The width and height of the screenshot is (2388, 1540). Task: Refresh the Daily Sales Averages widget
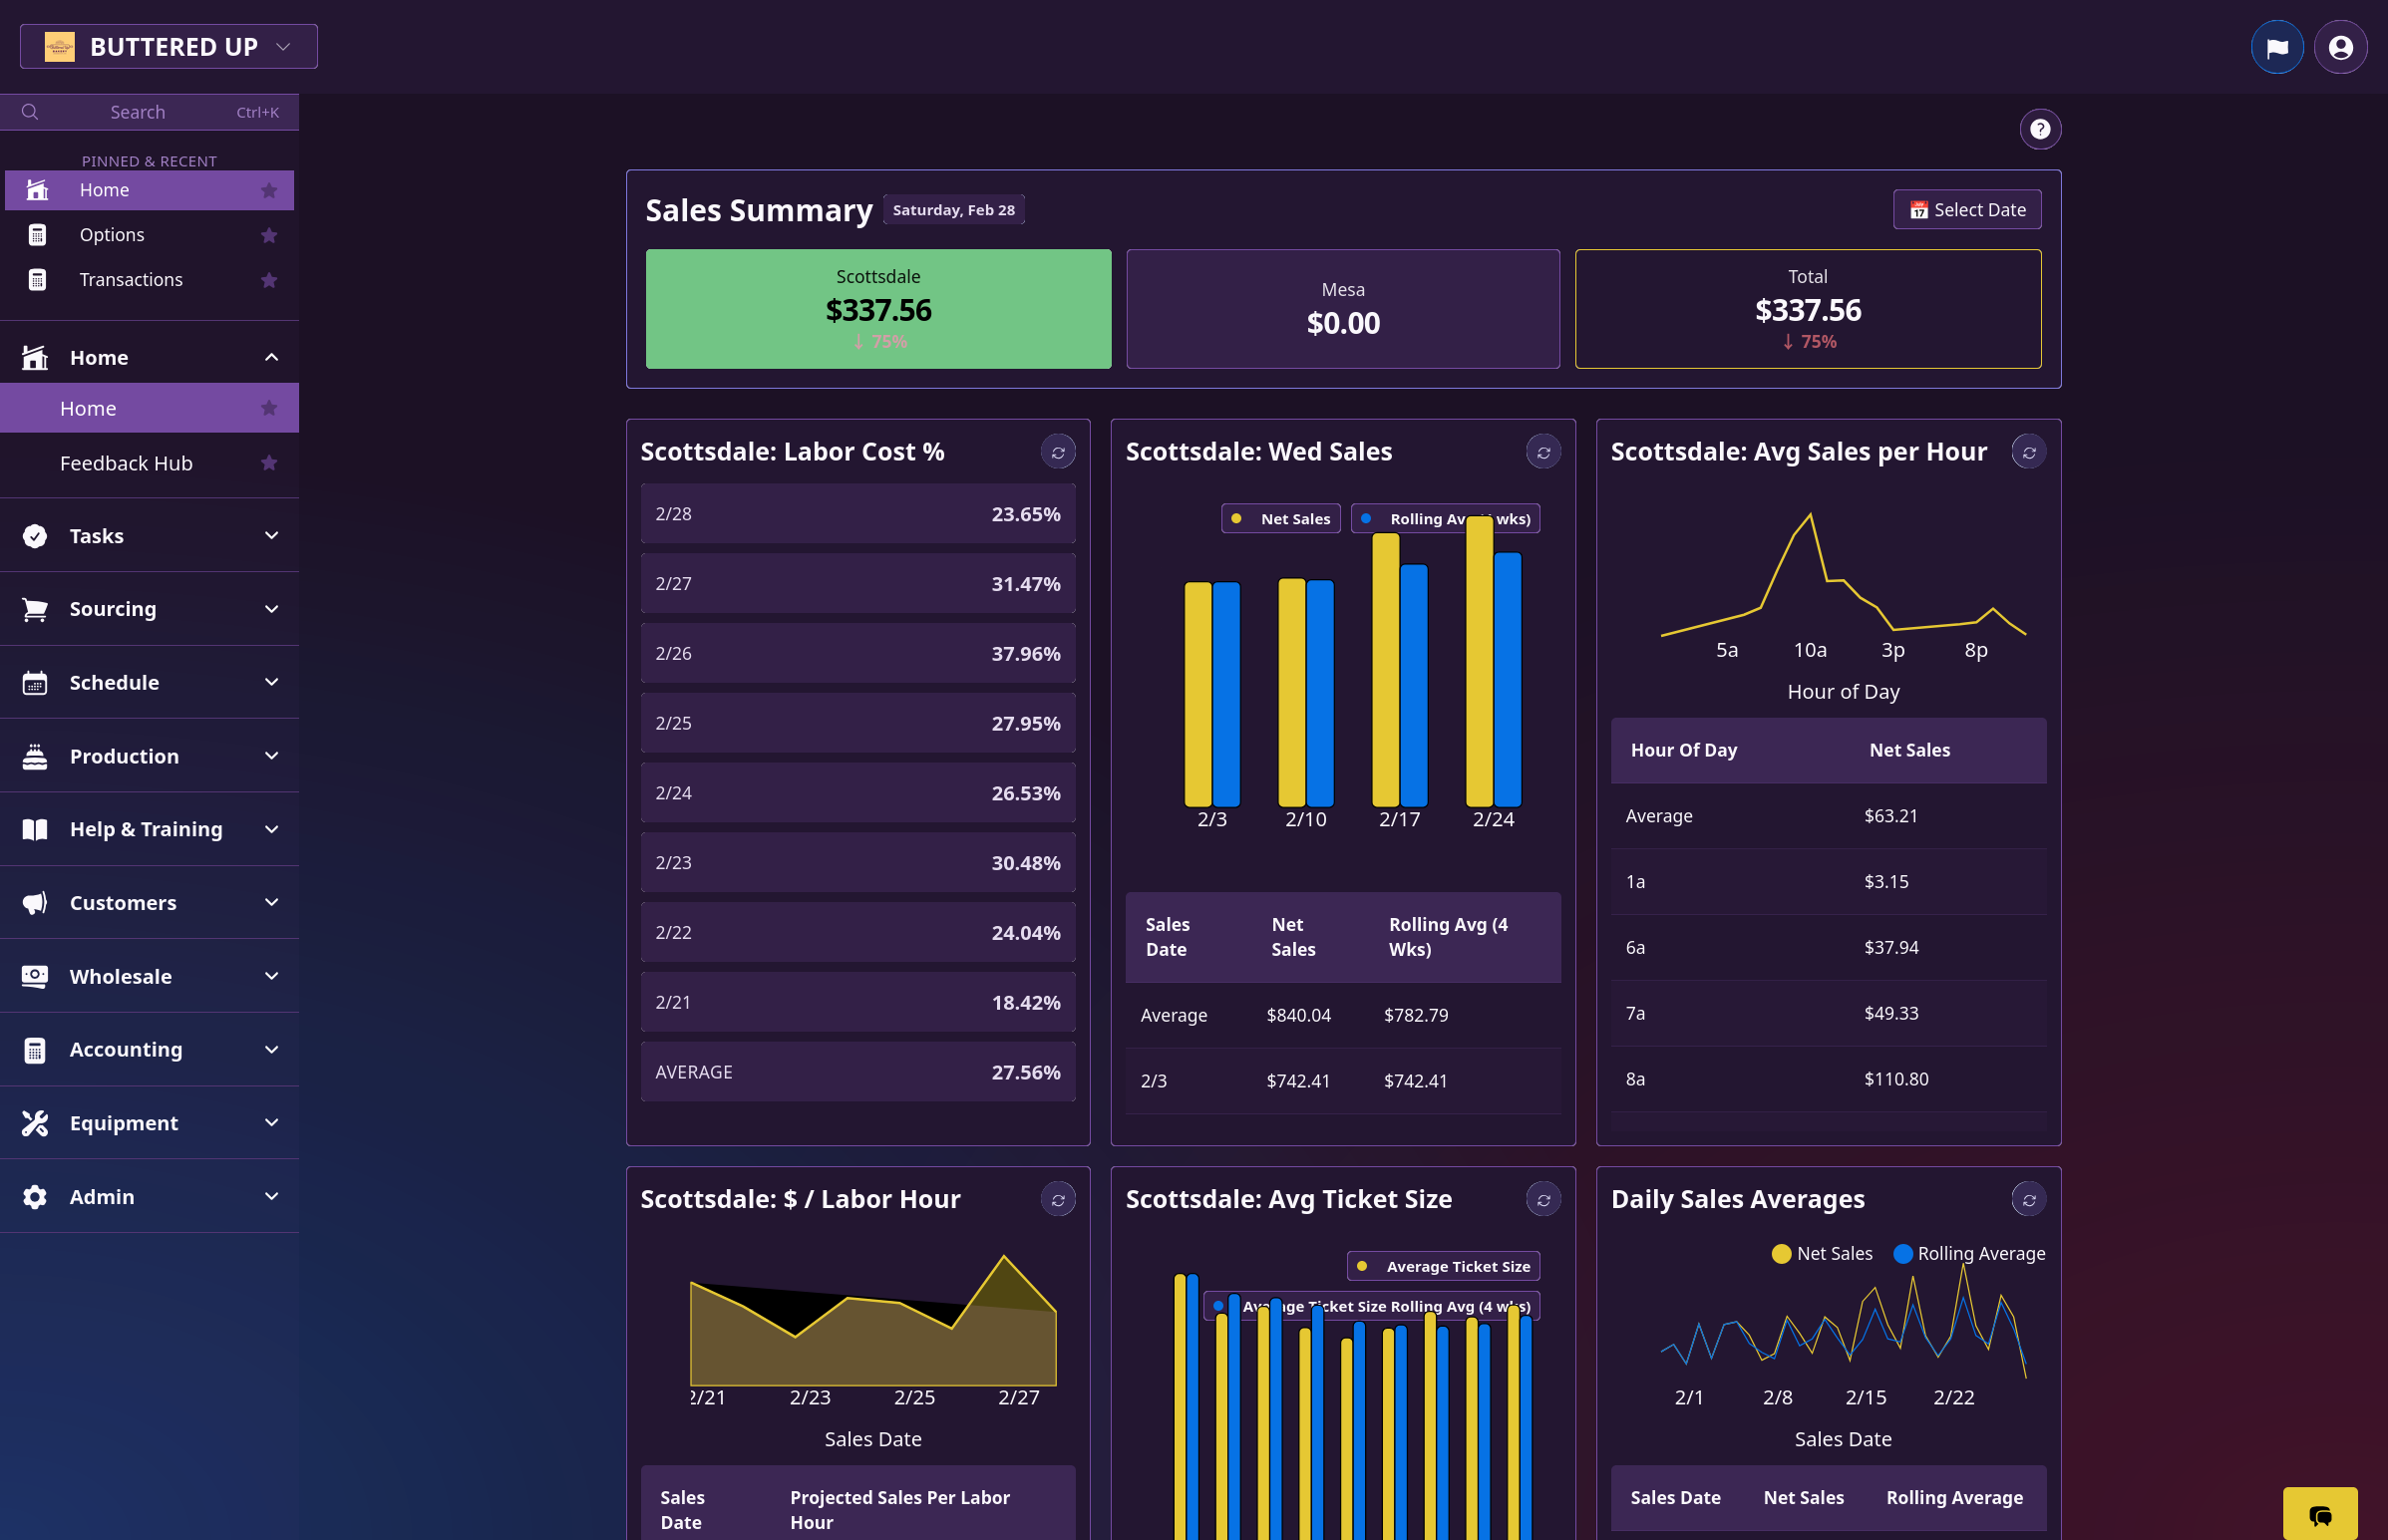[2027, 1199]
